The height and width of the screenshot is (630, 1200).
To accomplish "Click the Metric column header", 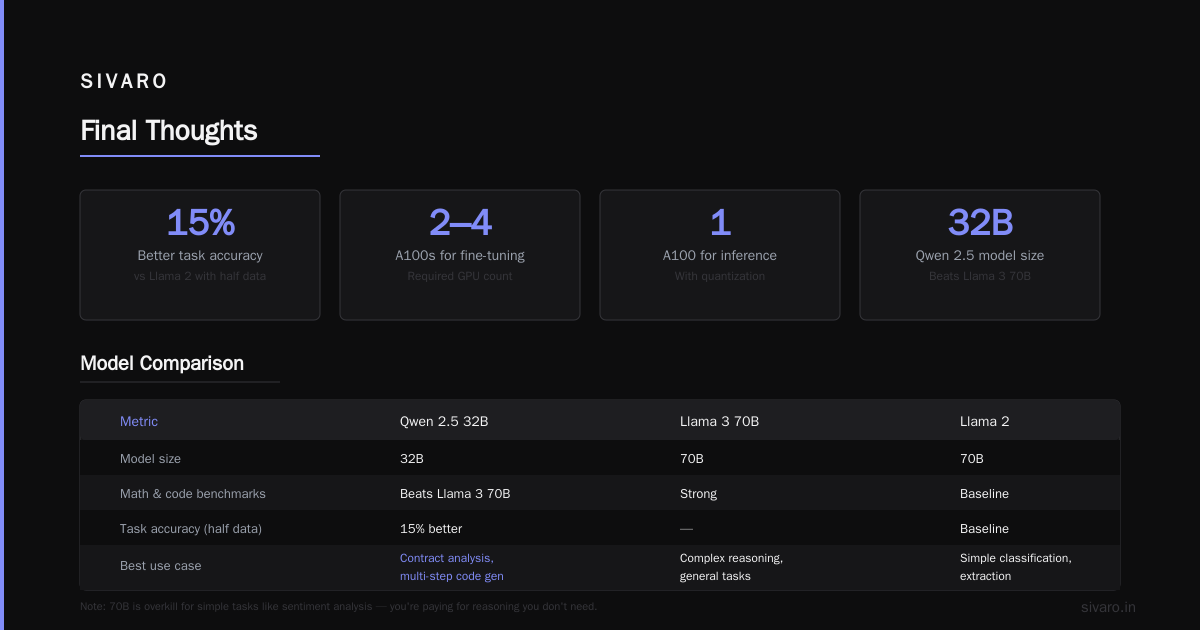I will click(139, 422).
